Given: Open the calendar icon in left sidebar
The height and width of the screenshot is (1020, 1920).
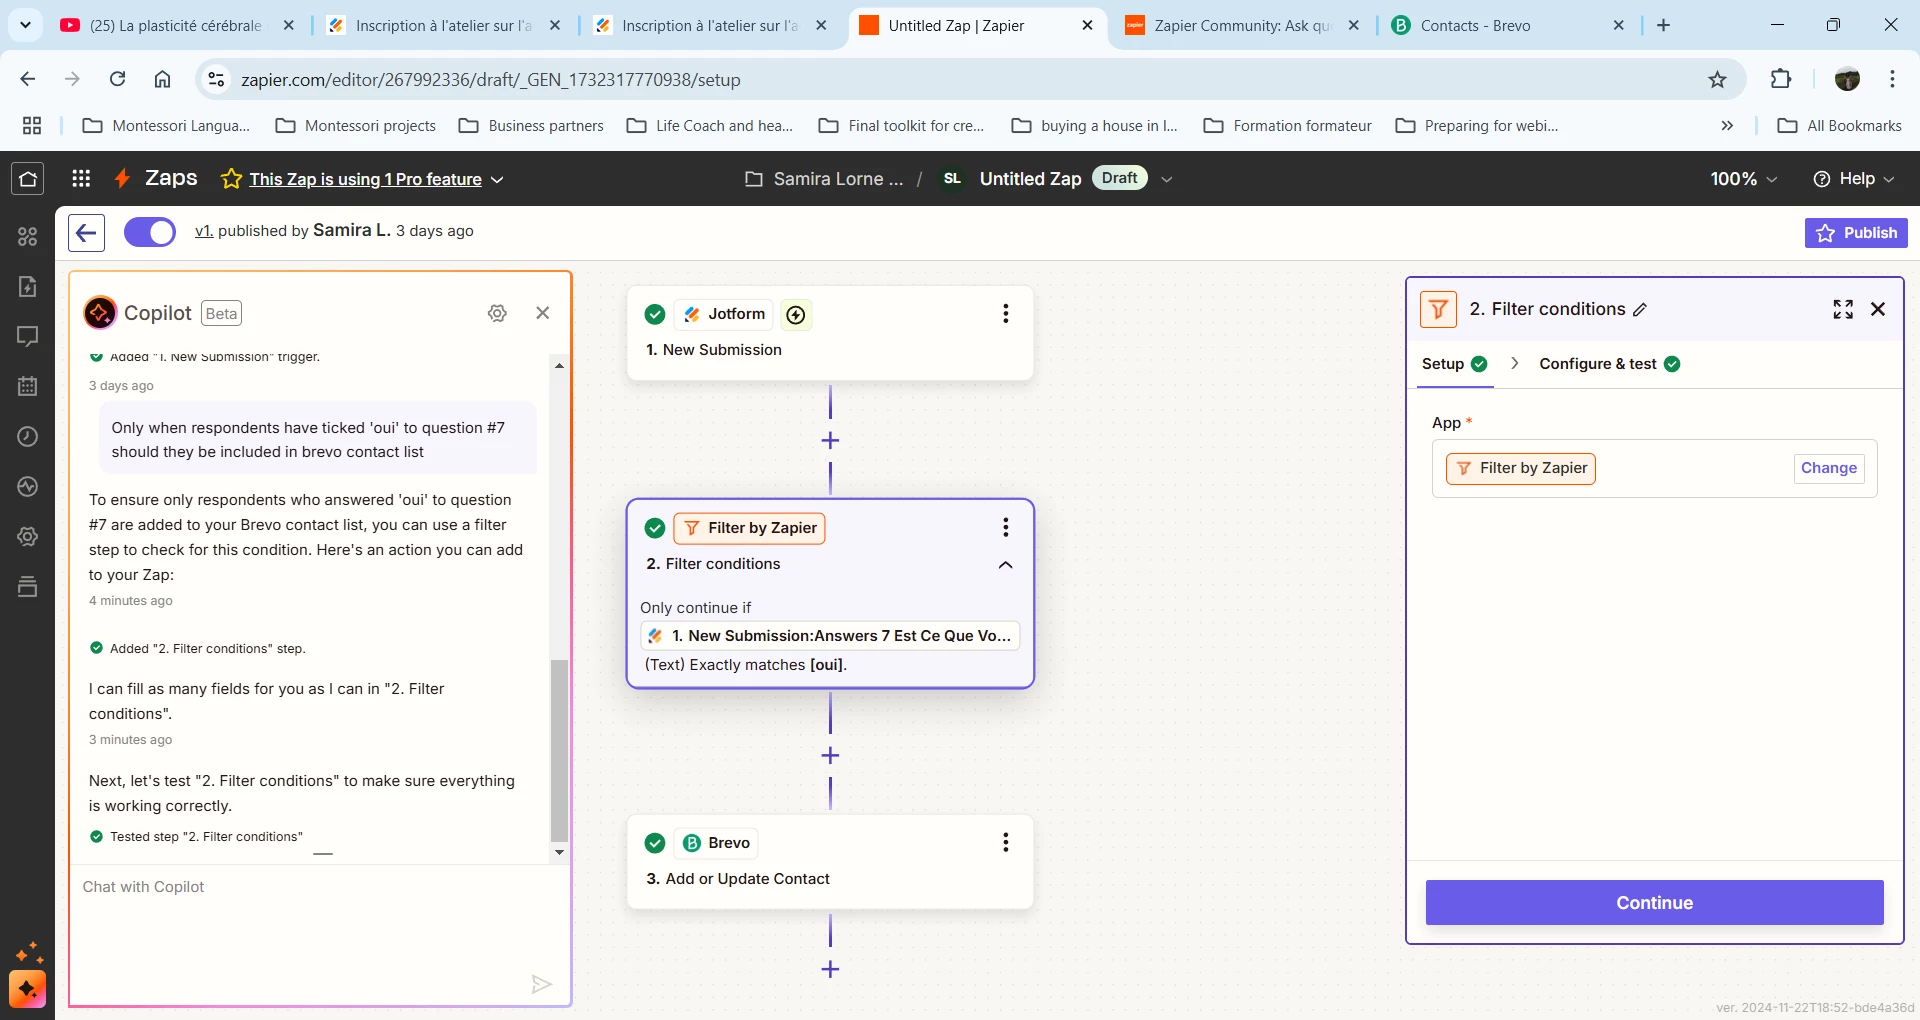Looking at the screenshot, I should [x=28, y=386].
